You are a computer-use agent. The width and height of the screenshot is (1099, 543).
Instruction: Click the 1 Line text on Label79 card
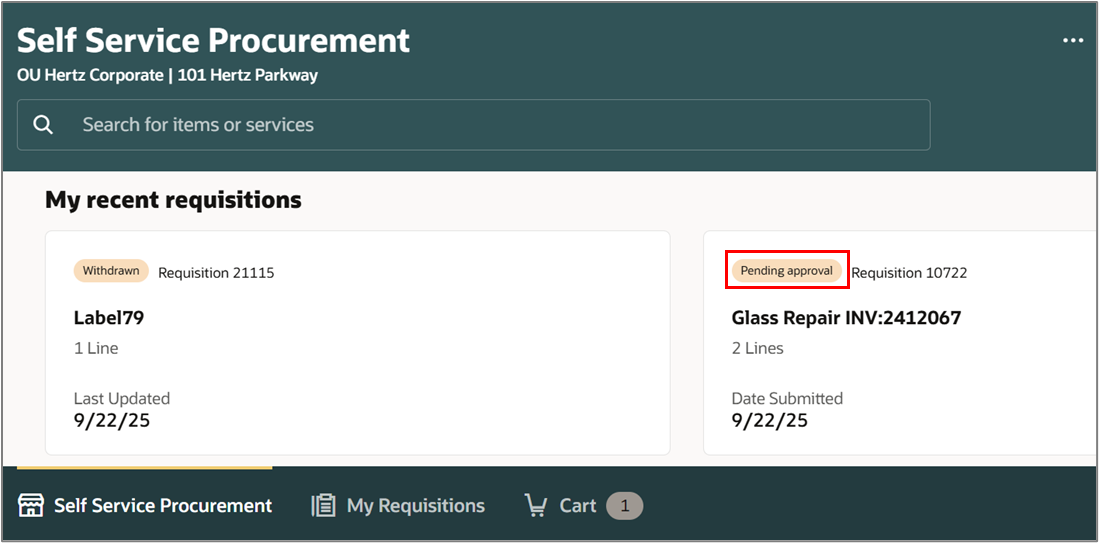point(96,348)
